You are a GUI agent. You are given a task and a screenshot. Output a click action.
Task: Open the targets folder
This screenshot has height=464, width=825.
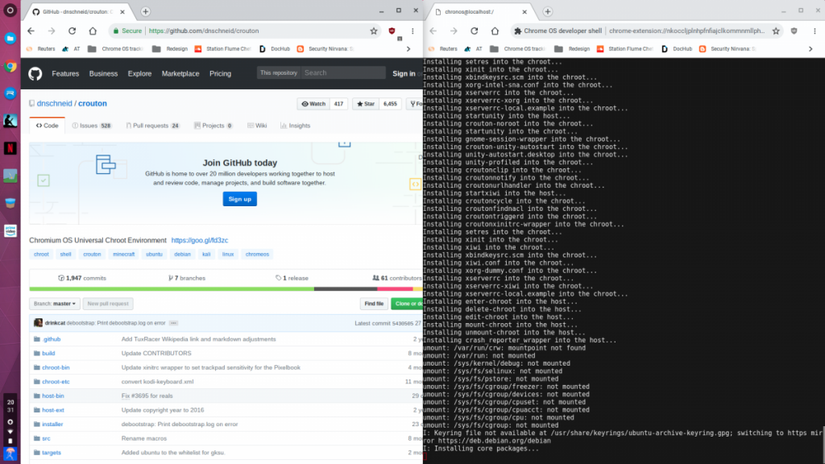[x=51, y=453]
